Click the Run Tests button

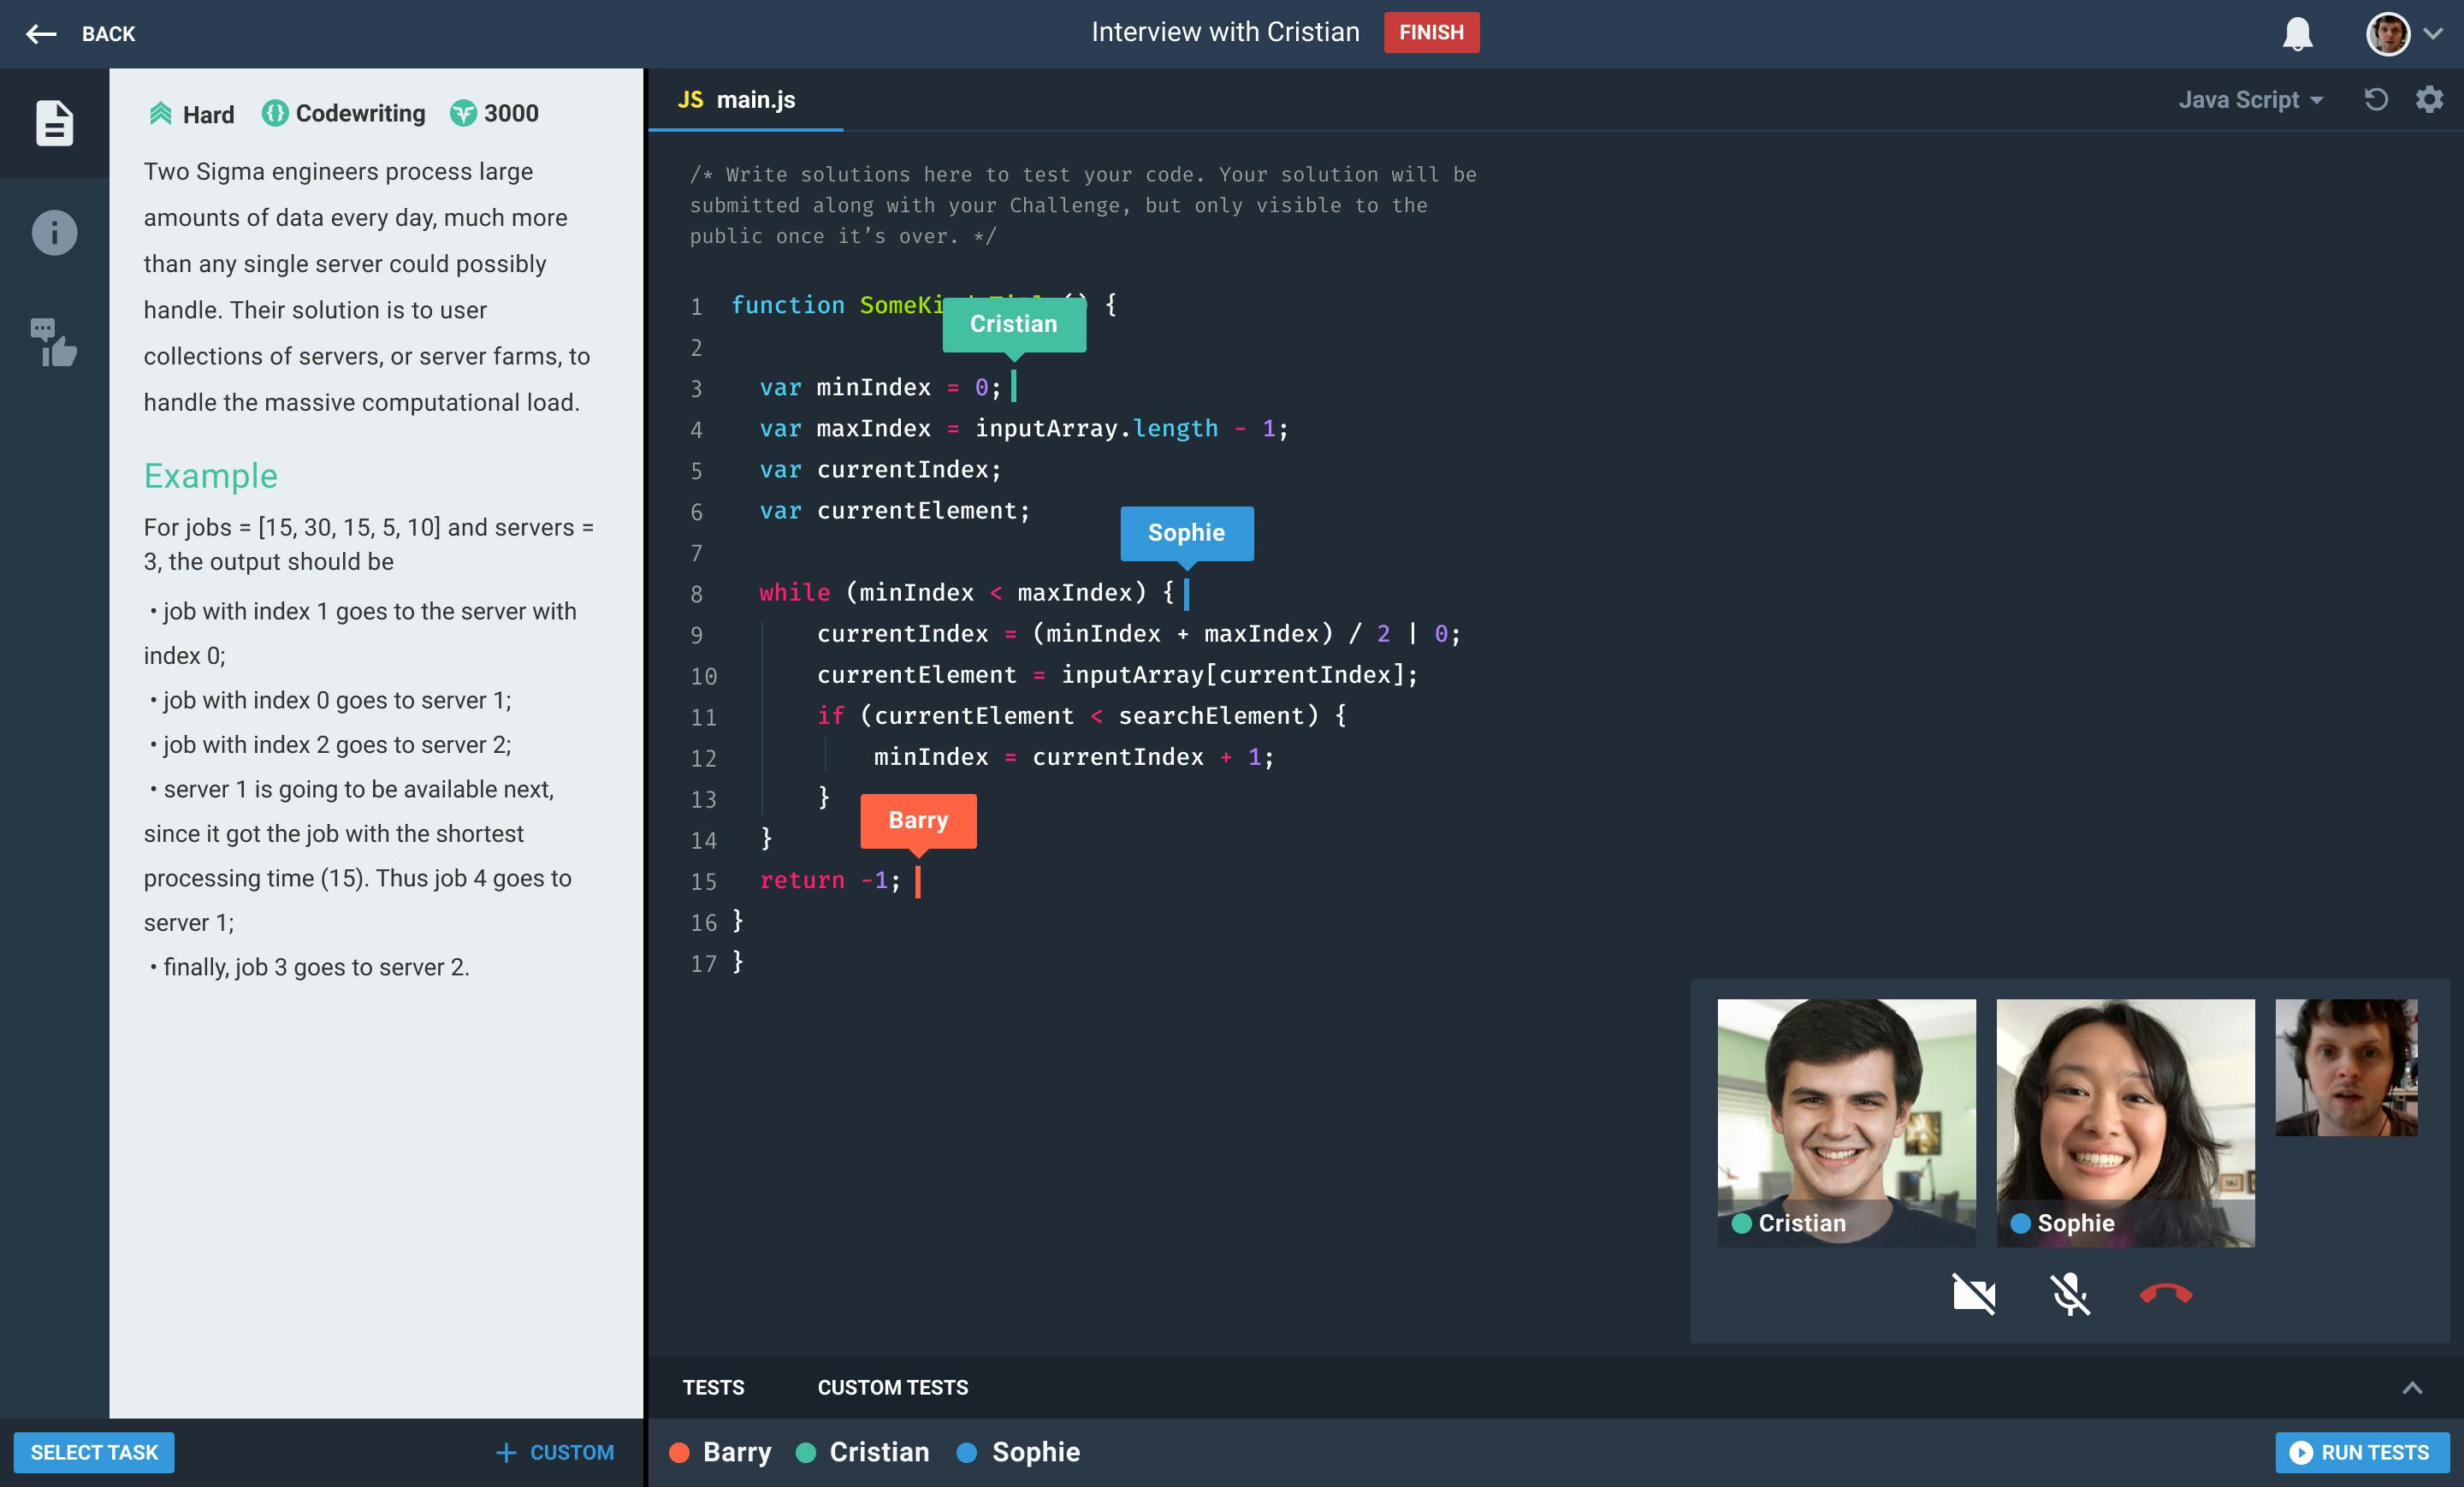coord(2361,1452)
